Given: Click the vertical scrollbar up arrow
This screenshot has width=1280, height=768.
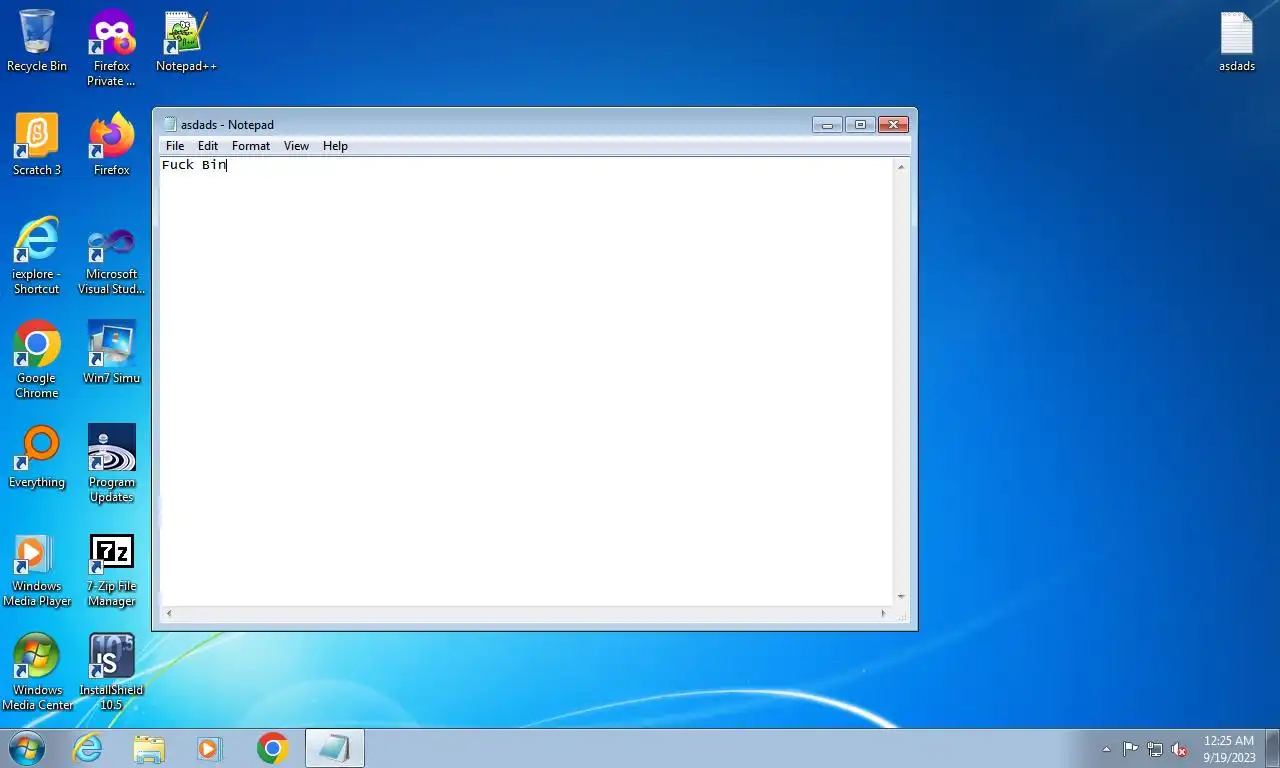Looking at the screenshot, I should (x=901, y=166).
